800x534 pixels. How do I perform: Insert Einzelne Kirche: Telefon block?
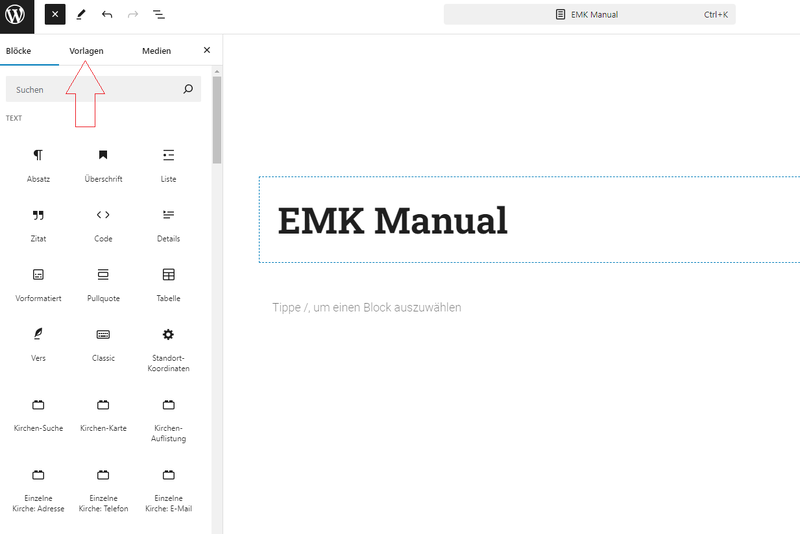[x=103, y=490]
